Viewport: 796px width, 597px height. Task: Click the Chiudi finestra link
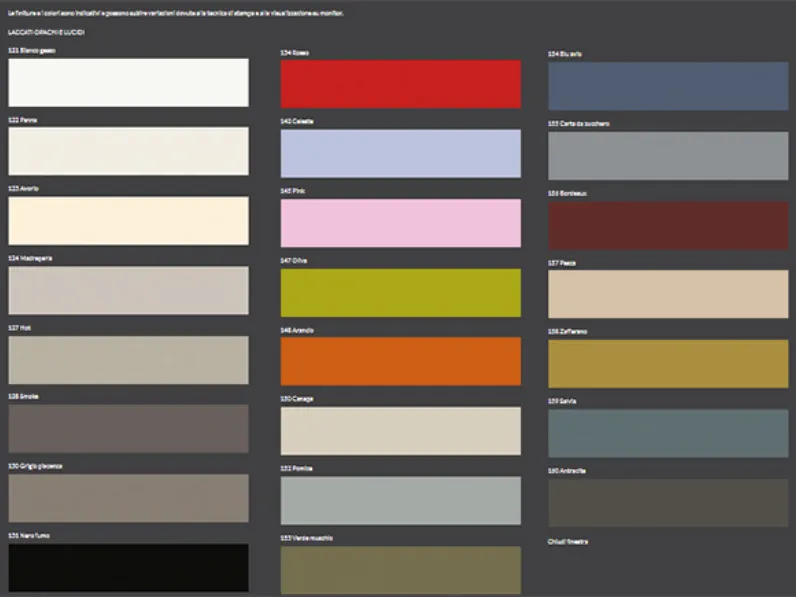click(568, 542)
